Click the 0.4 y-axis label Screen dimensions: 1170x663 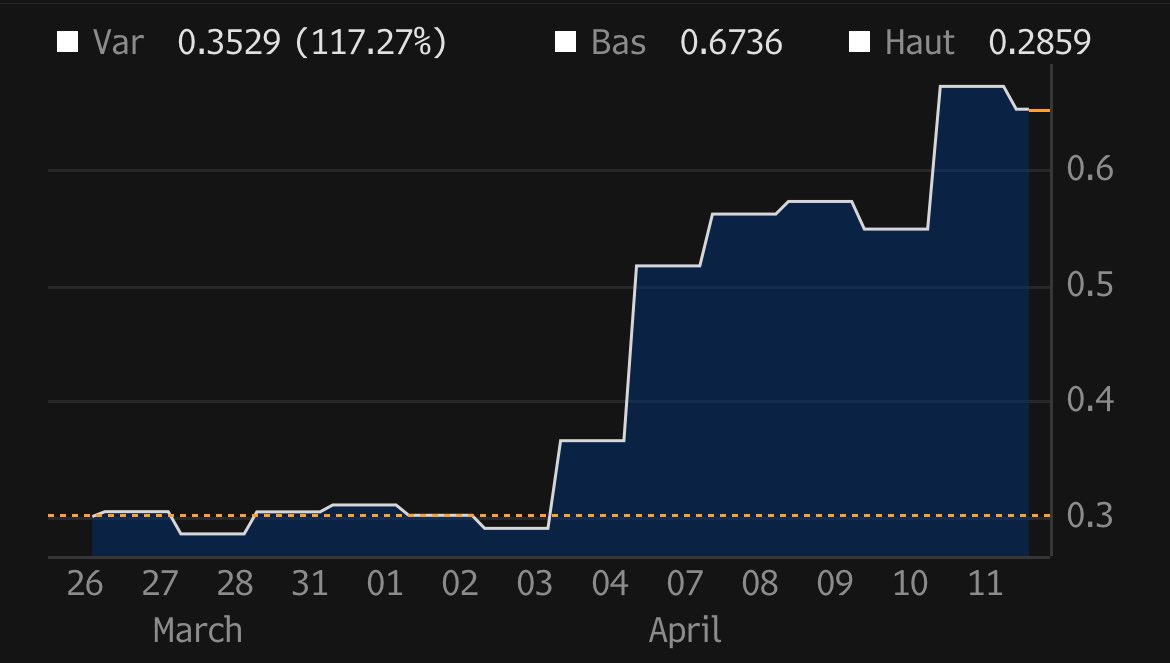pos(1090,400)
